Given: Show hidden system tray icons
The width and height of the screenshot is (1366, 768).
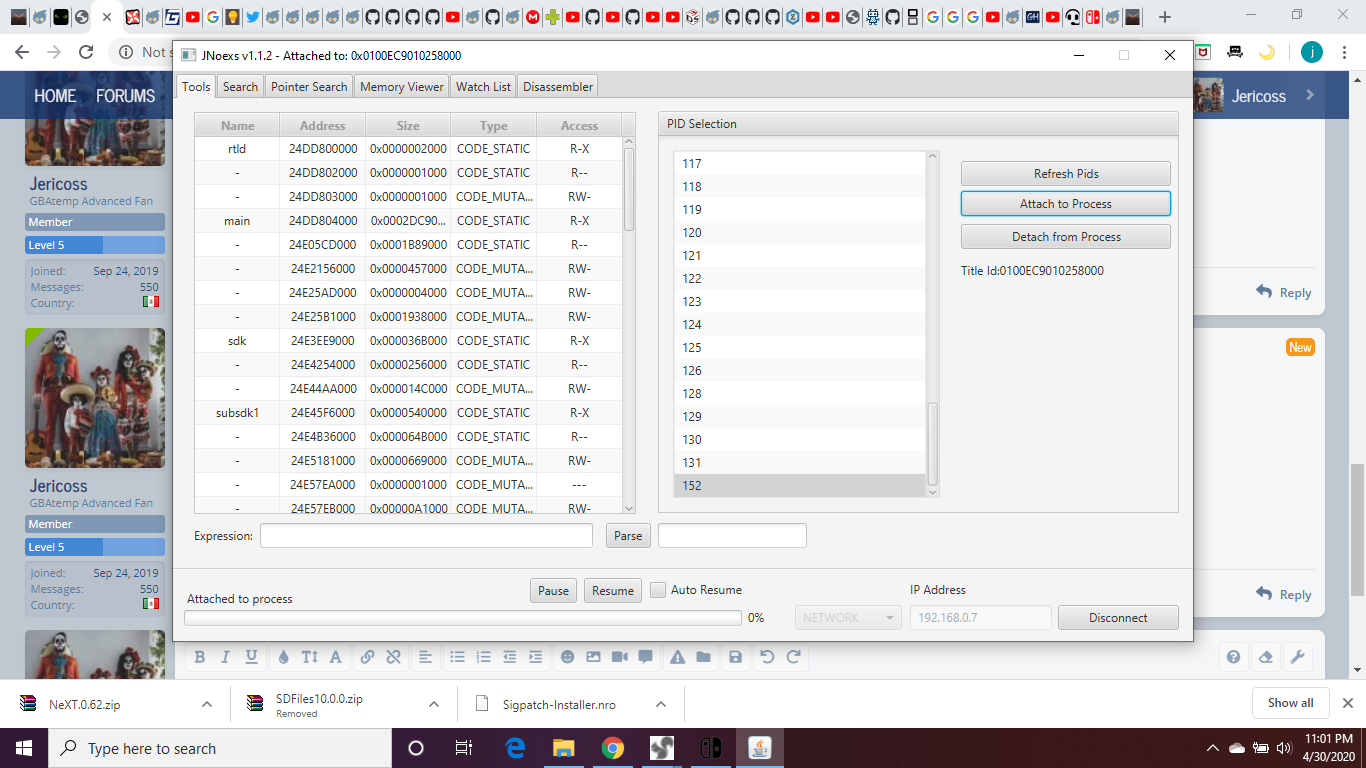Looking at the screenshot, I should click(1213, 748).
